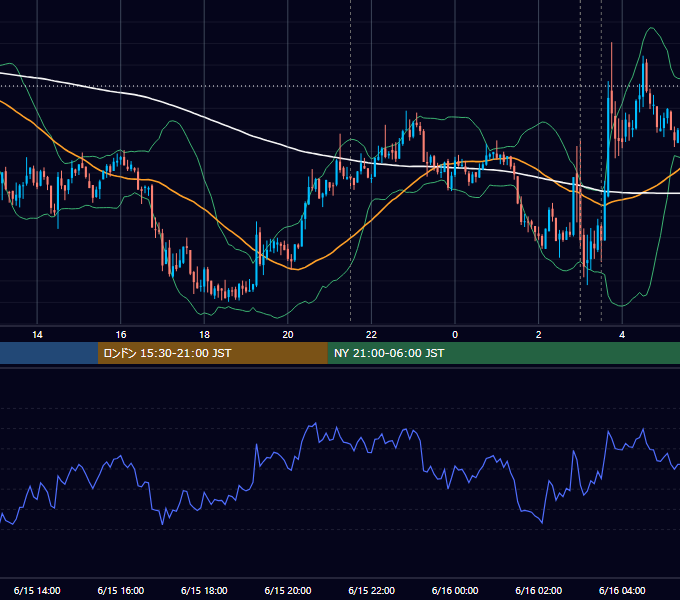Click the 6/16 00:00 date label
The width and height of the screenshot is (680, 600).
(x=455, y=590)
